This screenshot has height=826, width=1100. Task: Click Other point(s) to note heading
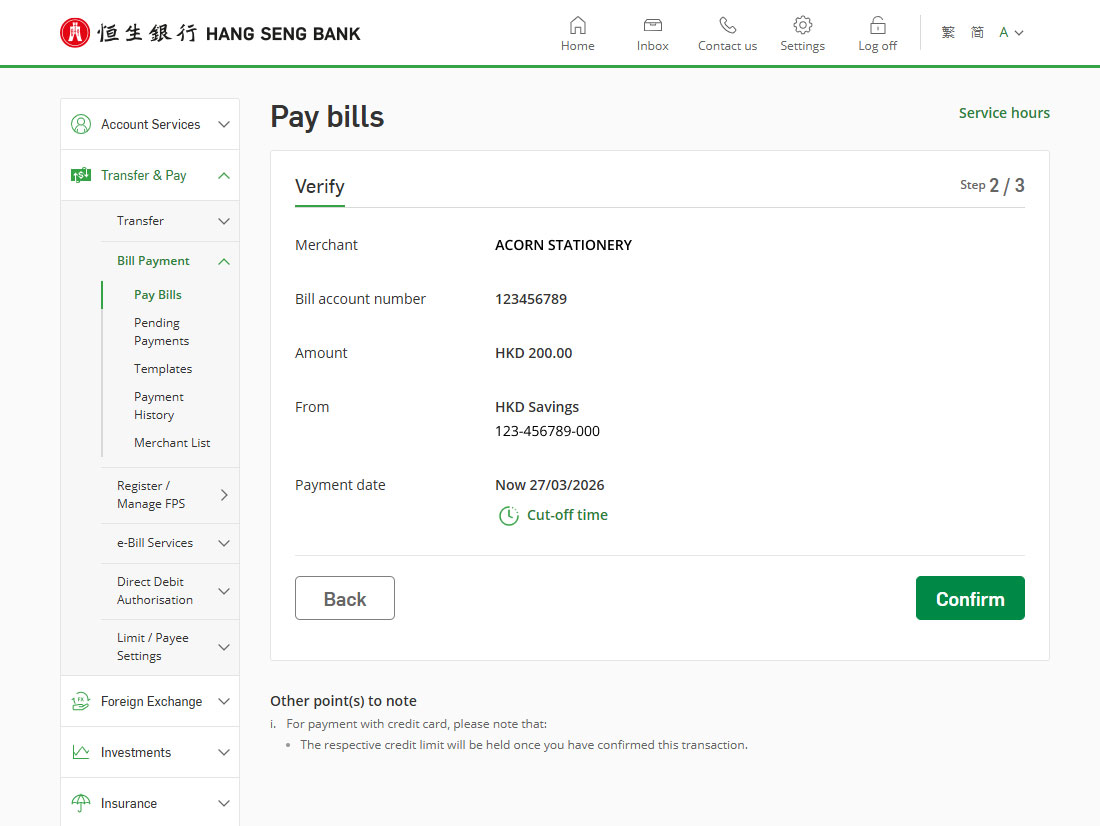(343, 700)
